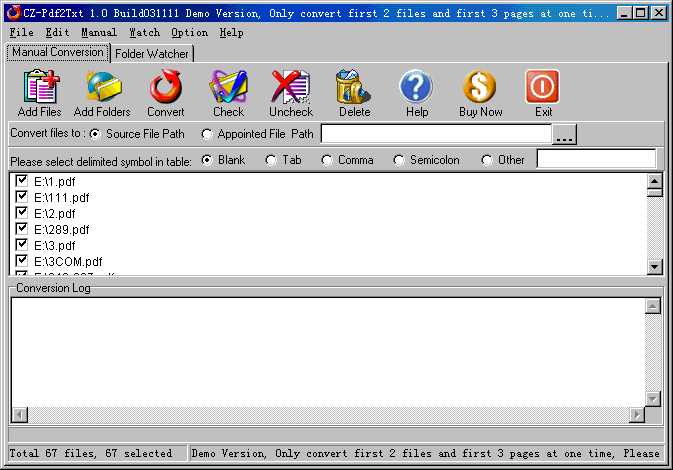Choose Other as delimiter symbol
673x470 pixels.
(487, 161)
